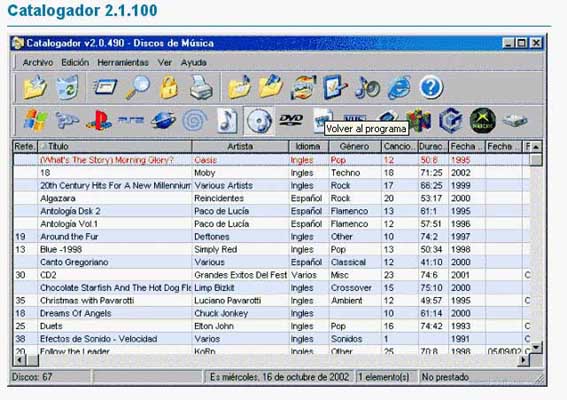Viewport: 567px width, 400px height.
Task: Click the circular arrows sync icon
Action: [303, 88]
